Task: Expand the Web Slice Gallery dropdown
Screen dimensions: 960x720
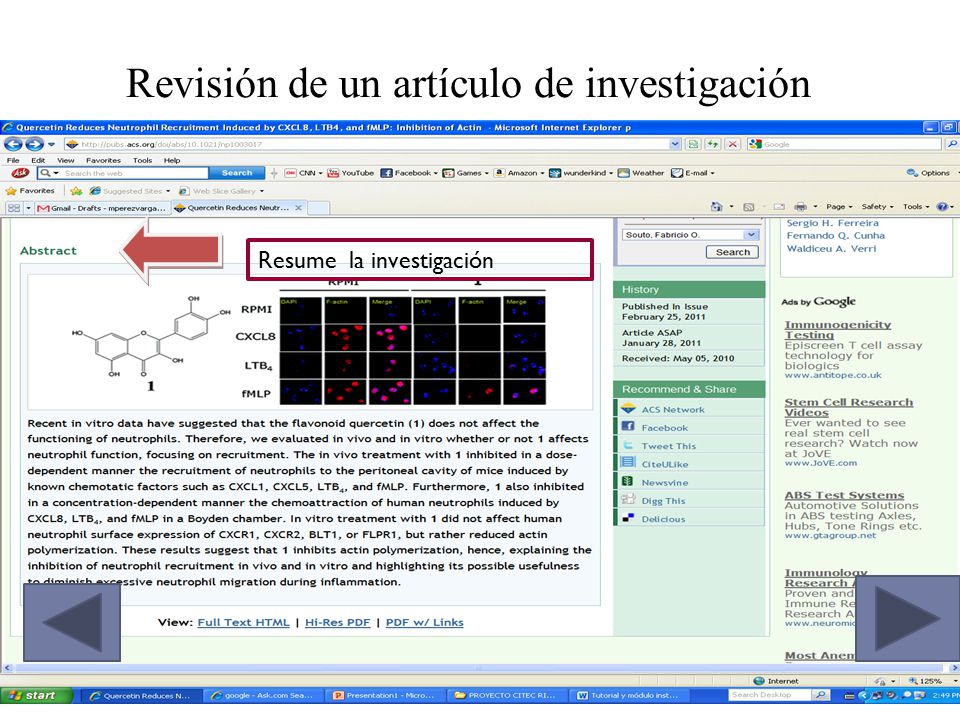Action: [x=261, y=191]
